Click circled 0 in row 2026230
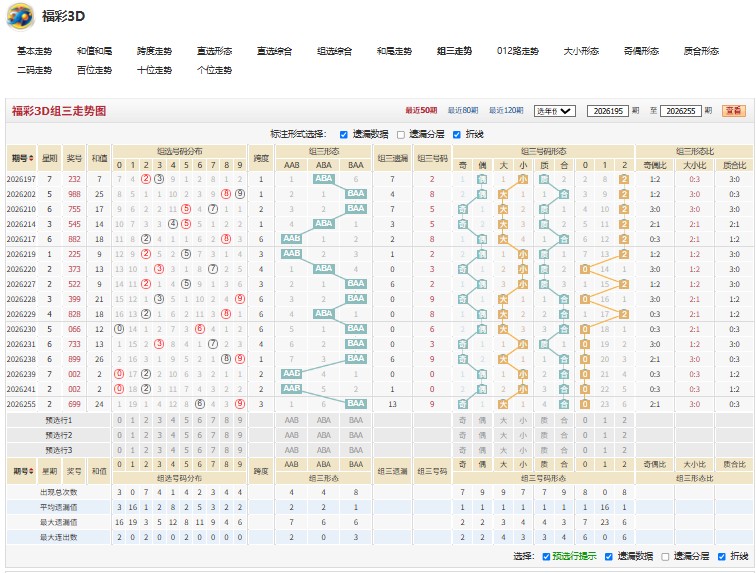This screenshot has height=573, width=756. pos(119,329)
